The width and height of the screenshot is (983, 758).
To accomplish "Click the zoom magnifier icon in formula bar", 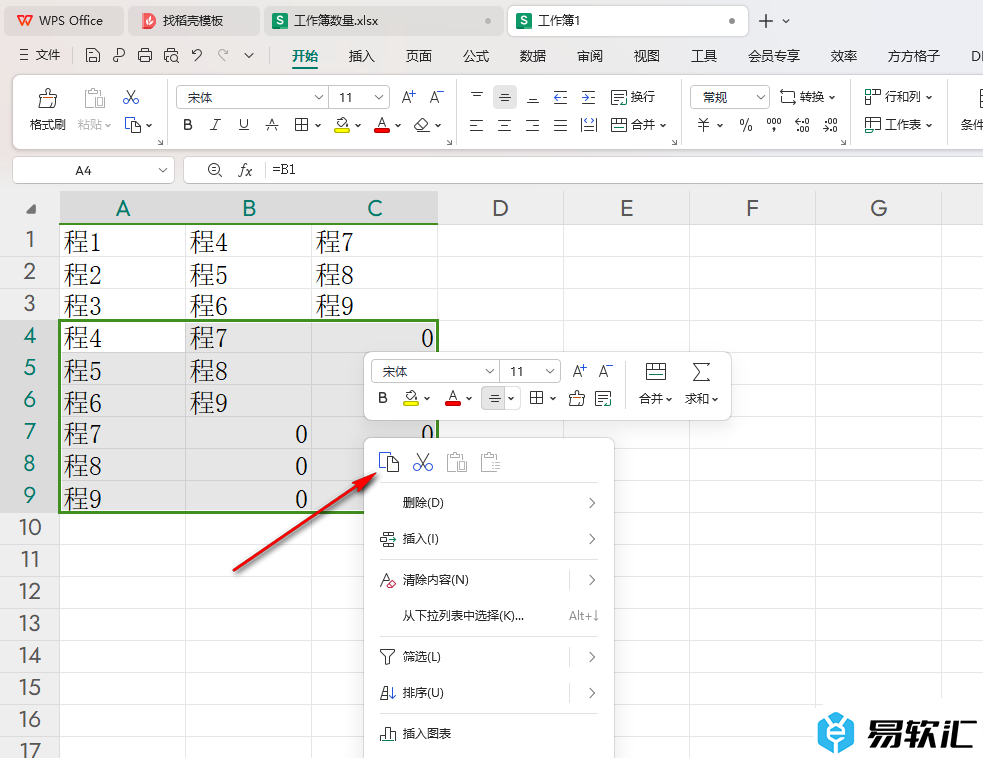I will click(214, 170).
